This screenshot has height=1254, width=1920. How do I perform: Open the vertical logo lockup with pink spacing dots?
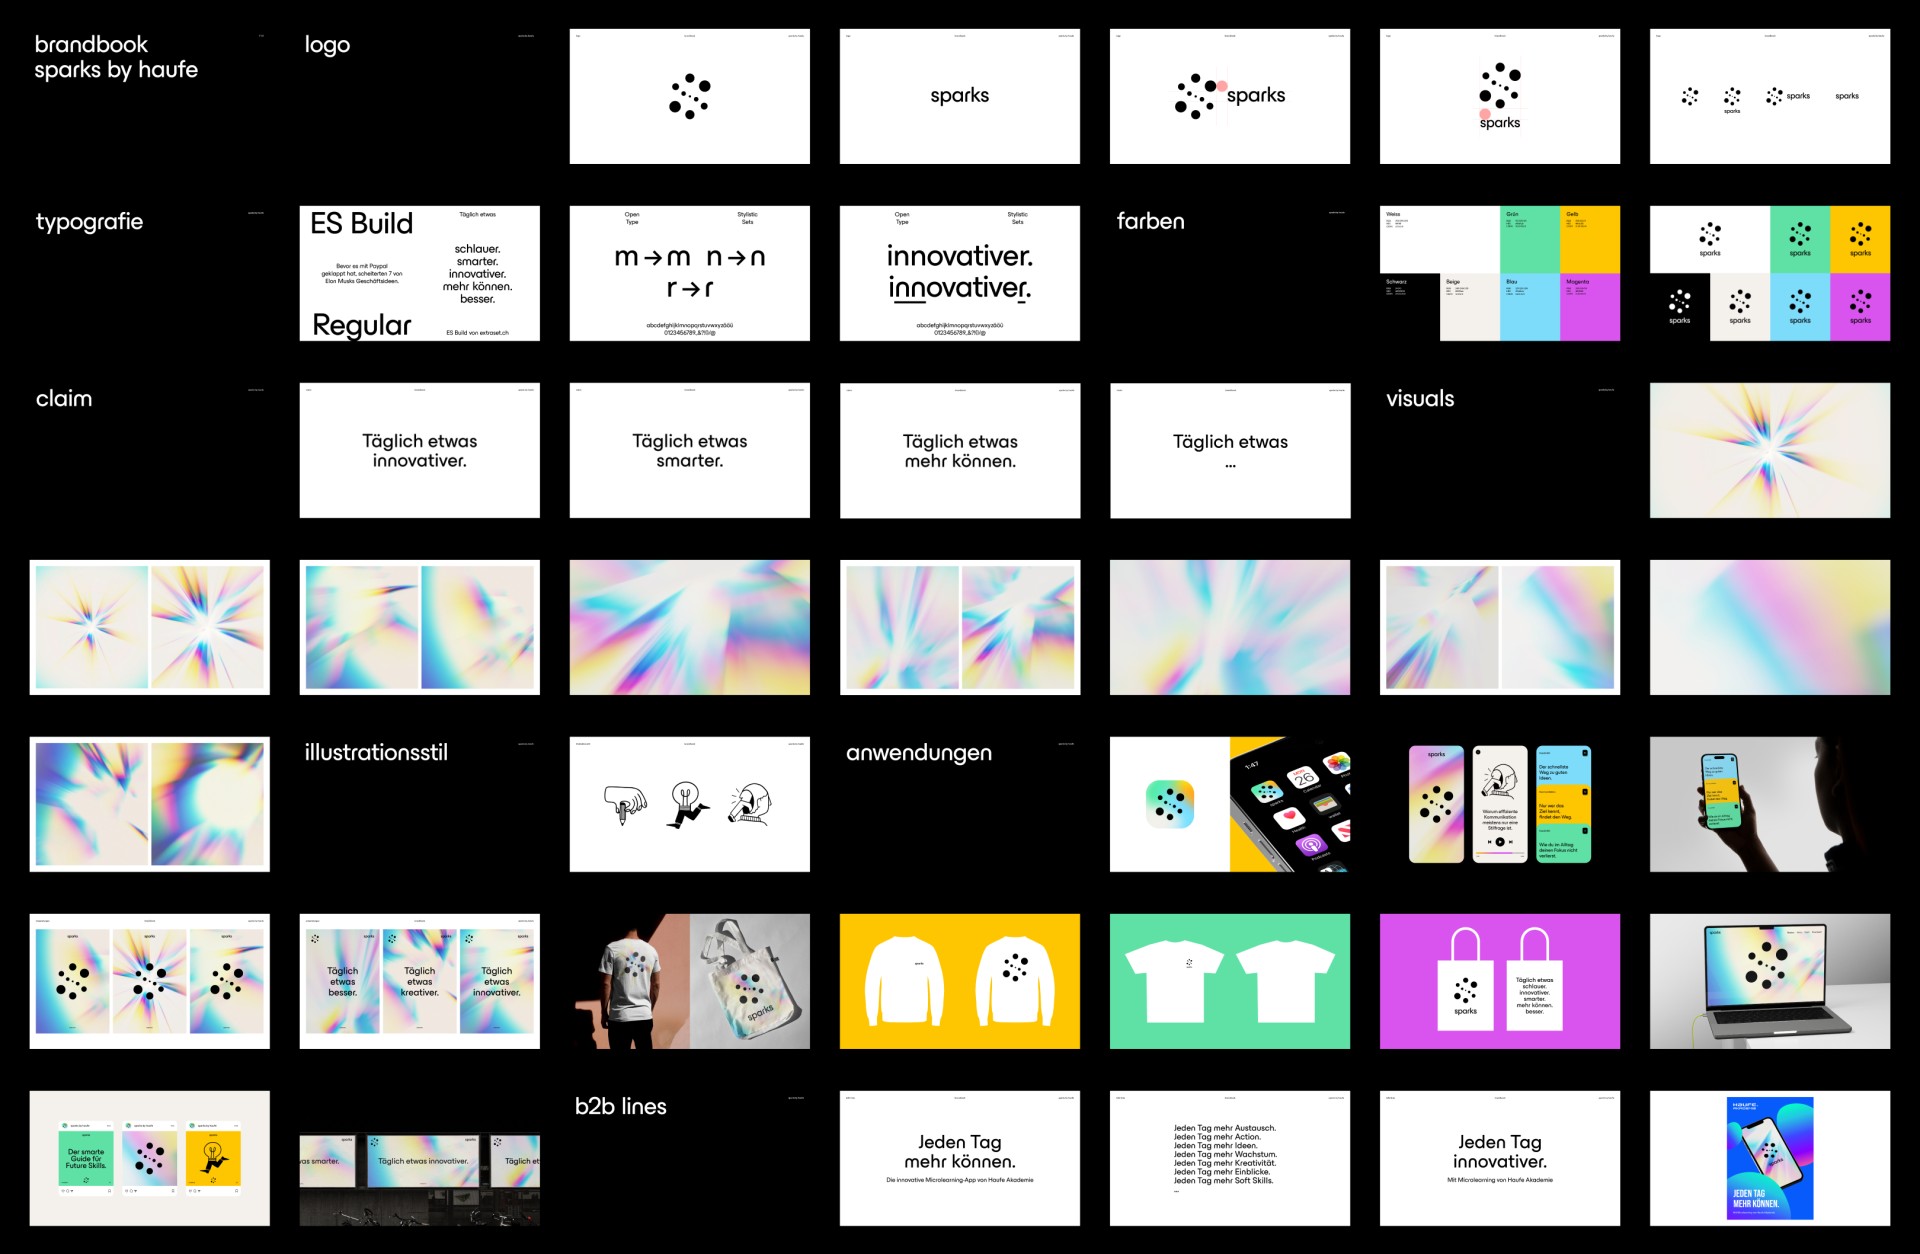point(1500,96)
